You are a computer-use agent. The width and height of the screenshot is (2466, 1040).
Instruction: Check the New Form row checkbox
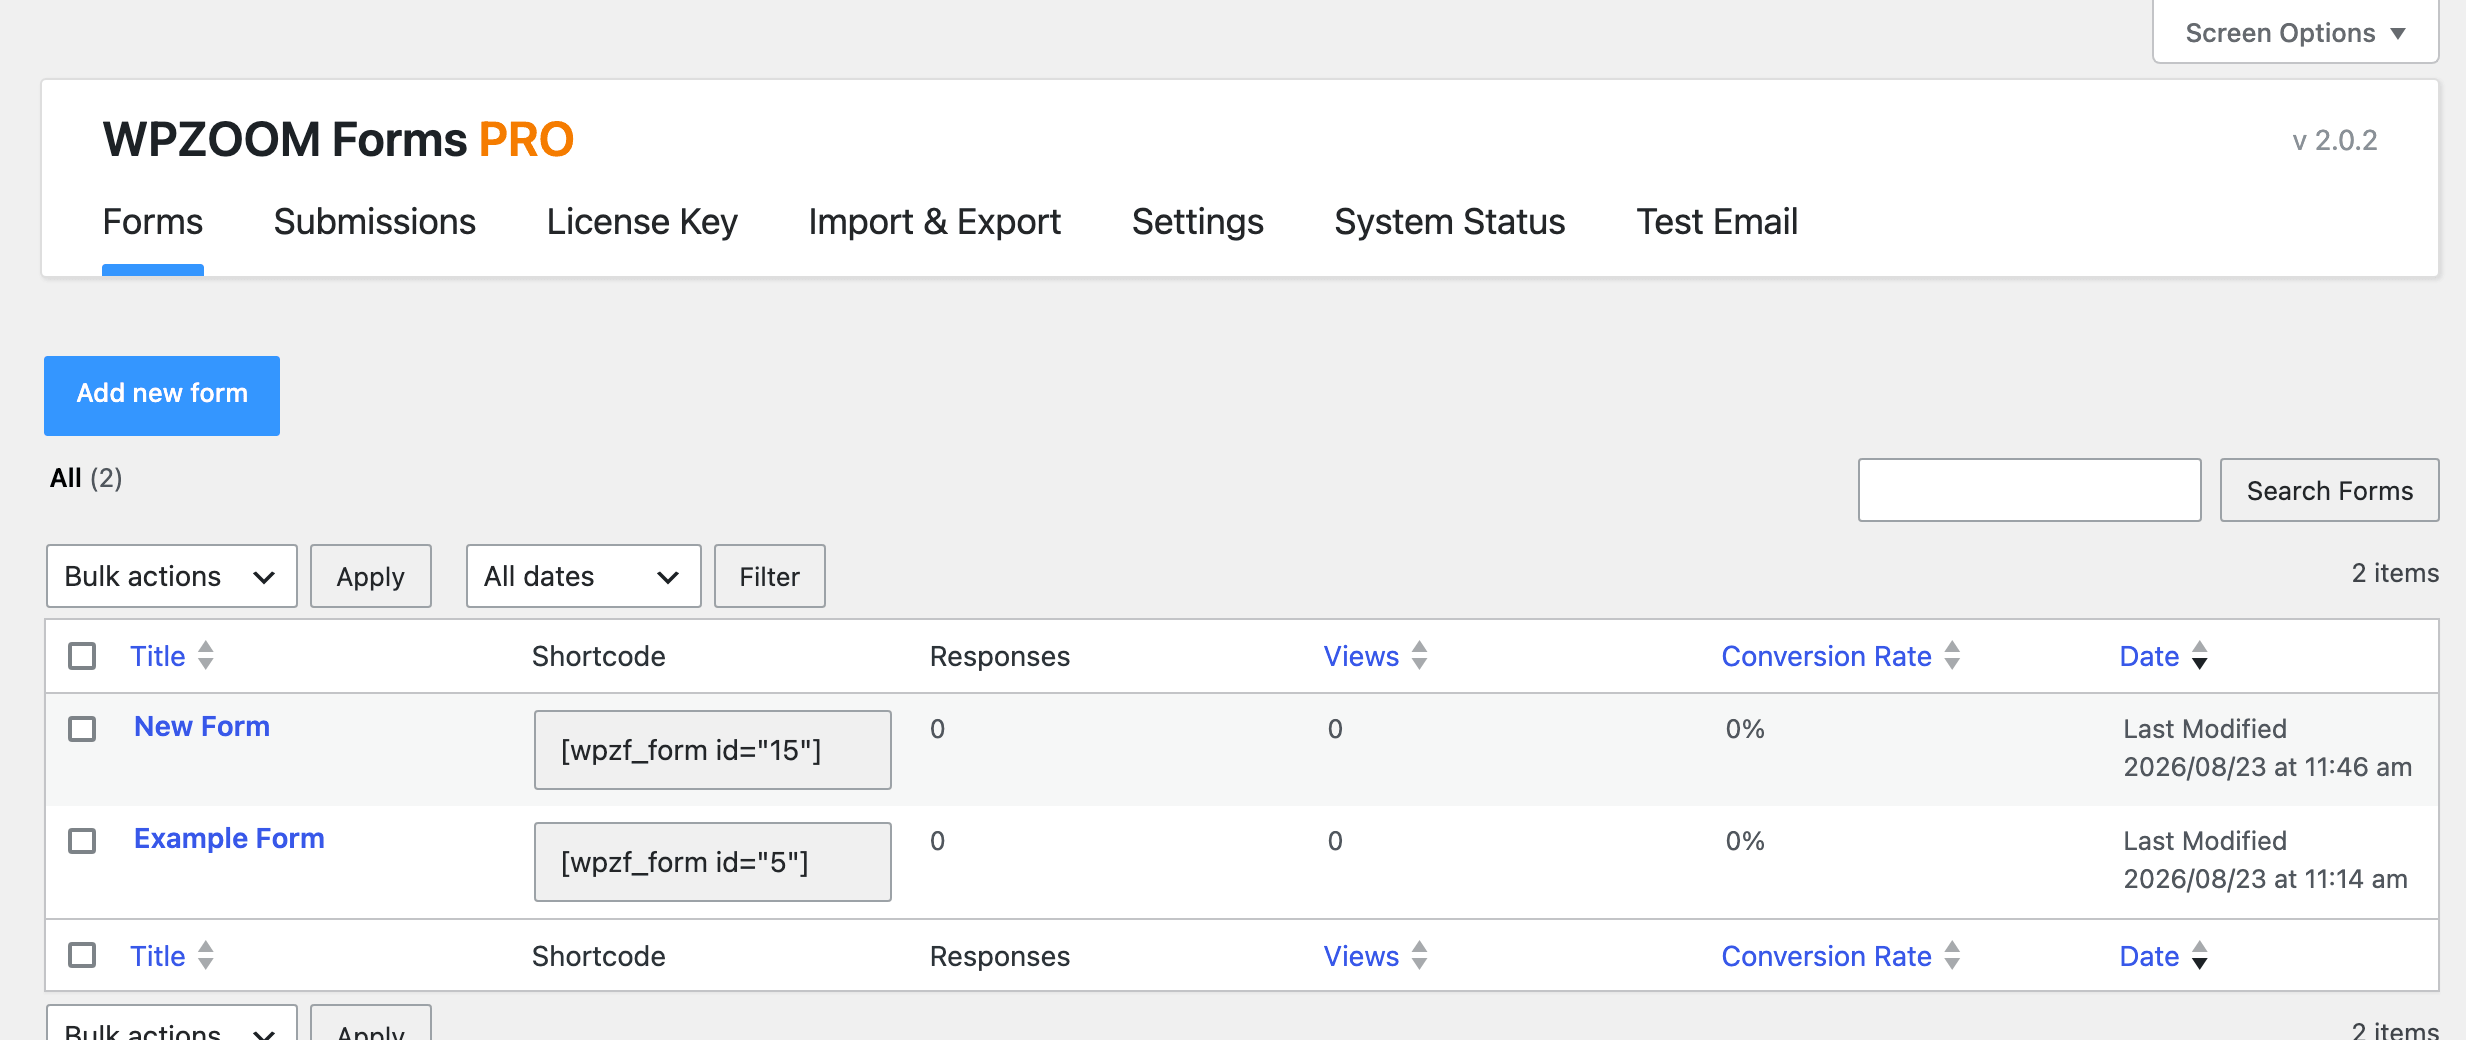coord(82,729)
